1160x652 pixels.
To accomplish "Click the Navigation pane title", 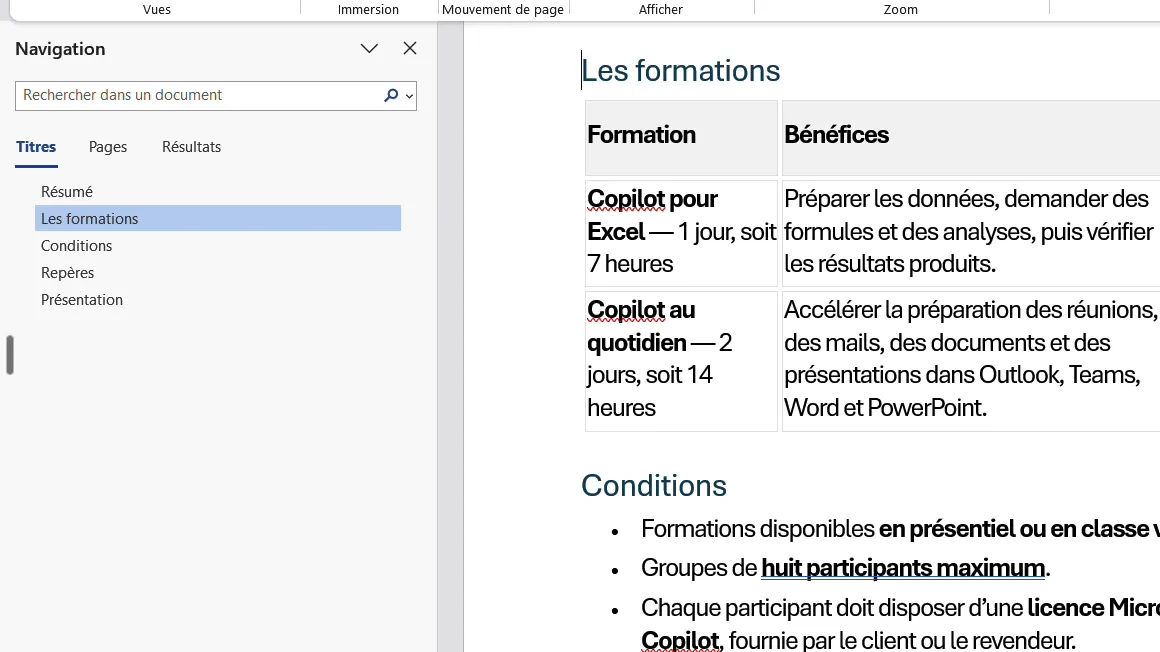I will pyautogui.click(x=61, y=49).
